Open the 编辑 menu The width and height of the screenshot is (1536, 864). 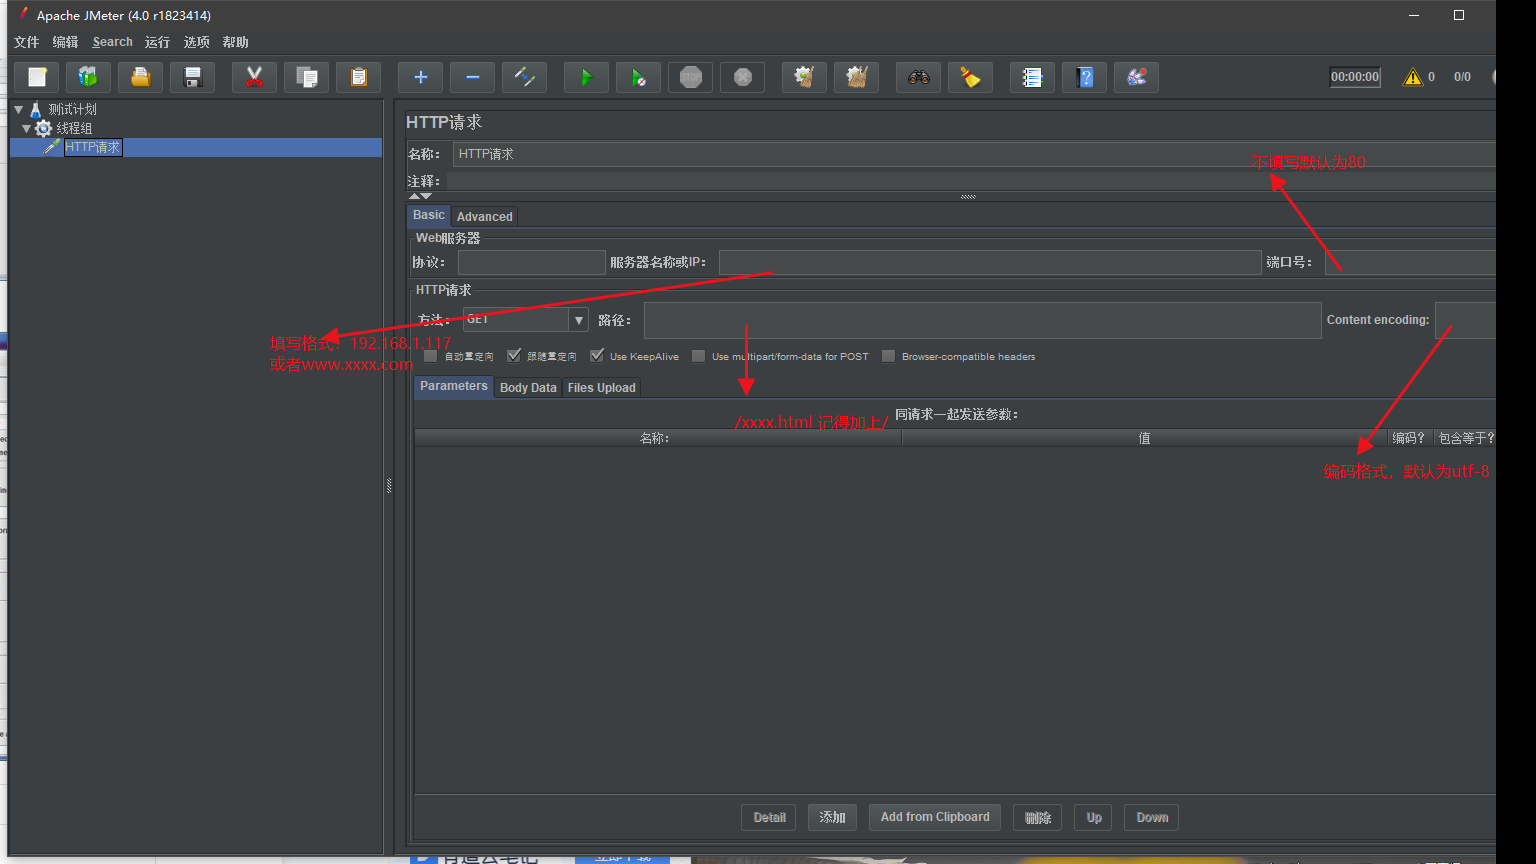click(x=65, y=42)
